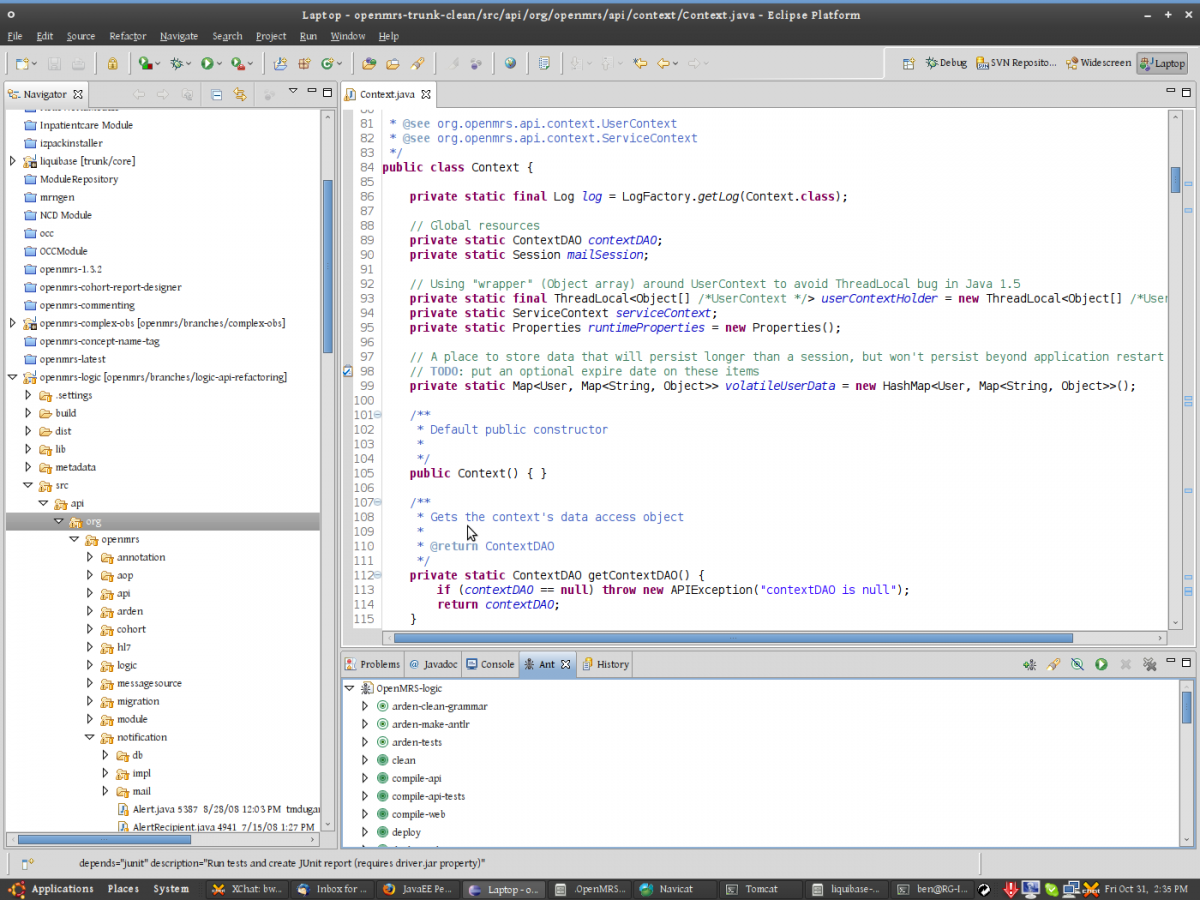Switch to the Console tab

click(490, 664)
